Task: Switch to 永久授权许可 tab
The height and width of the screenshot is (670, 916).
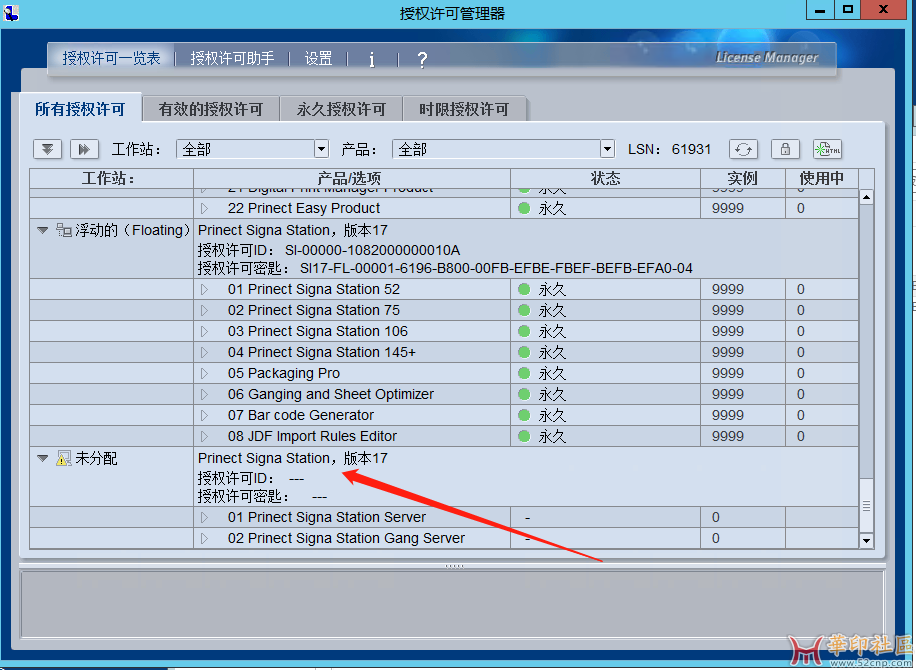Action: [341, 109]
